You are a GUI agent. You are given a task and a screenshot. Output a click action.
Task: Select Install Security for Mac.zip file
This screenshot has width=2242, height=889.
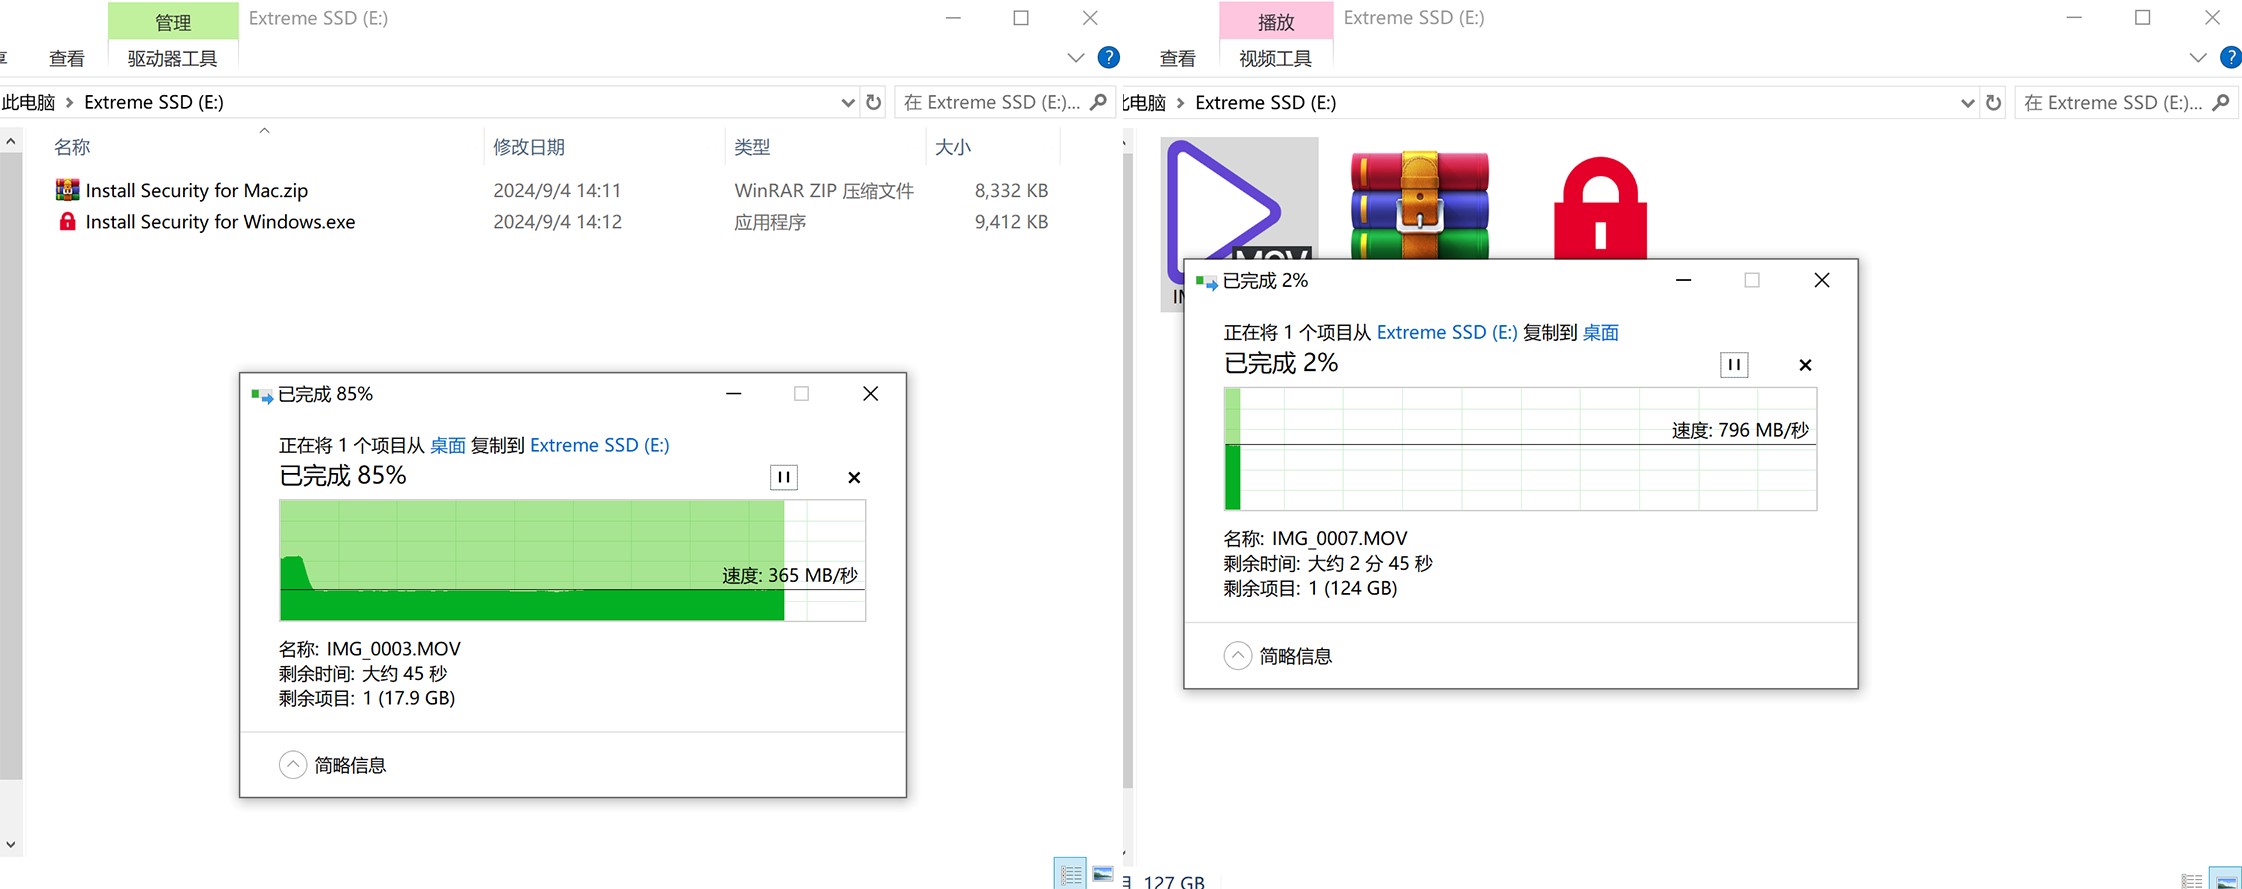coord(196,190)
